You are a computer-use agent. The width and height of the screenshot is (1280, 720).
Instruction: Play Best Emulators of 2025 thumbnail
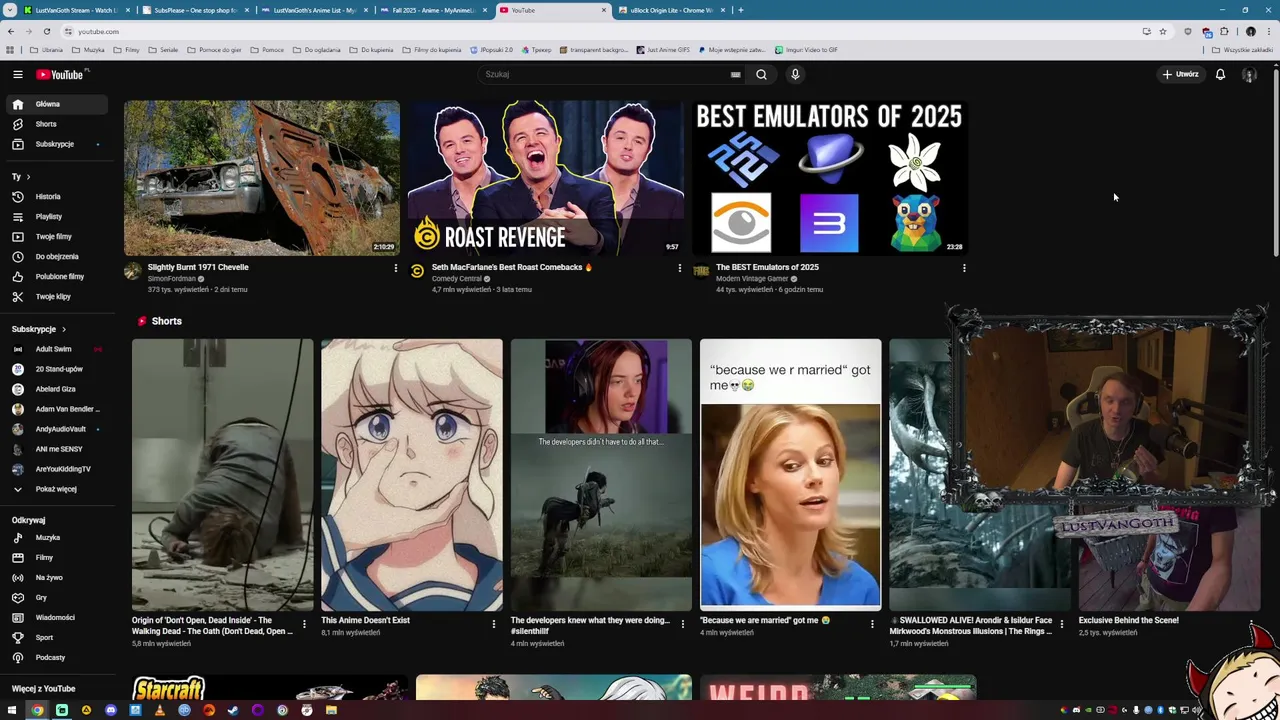830,178
